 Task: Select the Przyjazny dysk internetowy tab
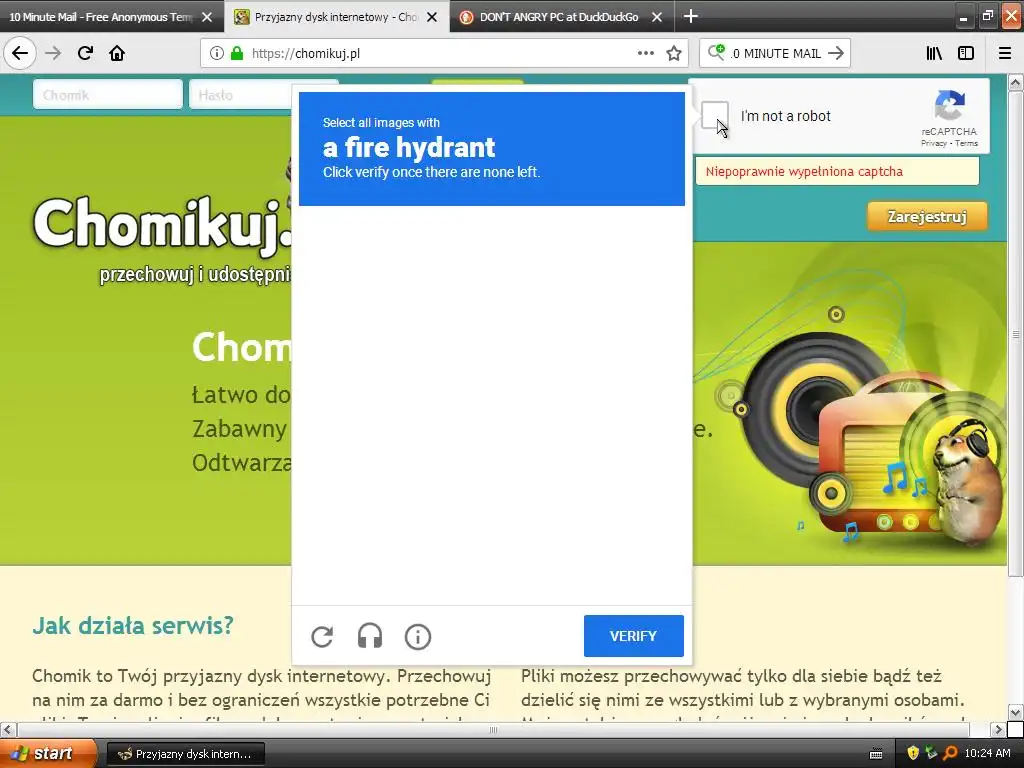tap(327, 17)
